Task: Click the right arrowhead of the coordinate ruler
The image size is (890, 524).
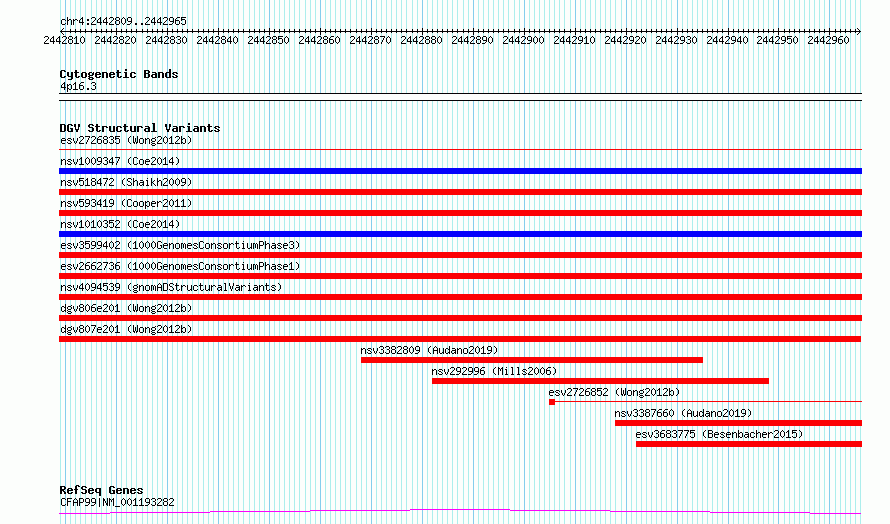Action: (x=859, y=31)
